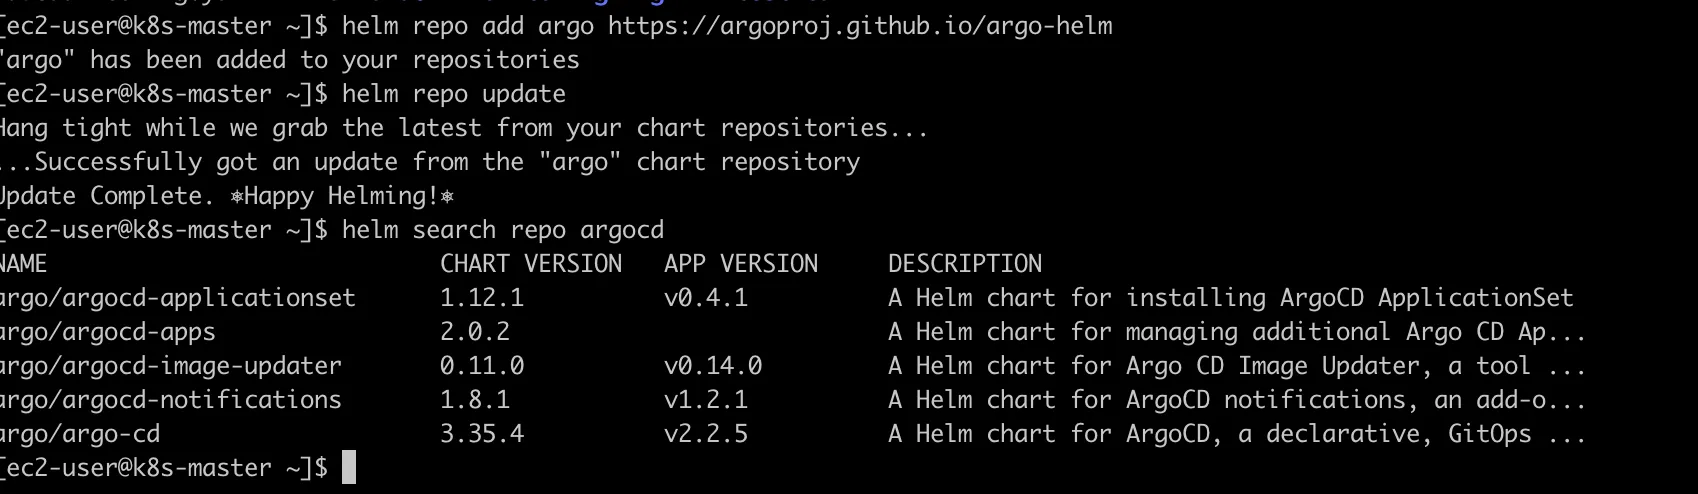Click app version v0.14.0
Screen dimensions: 1698x494
pos(713,366)
